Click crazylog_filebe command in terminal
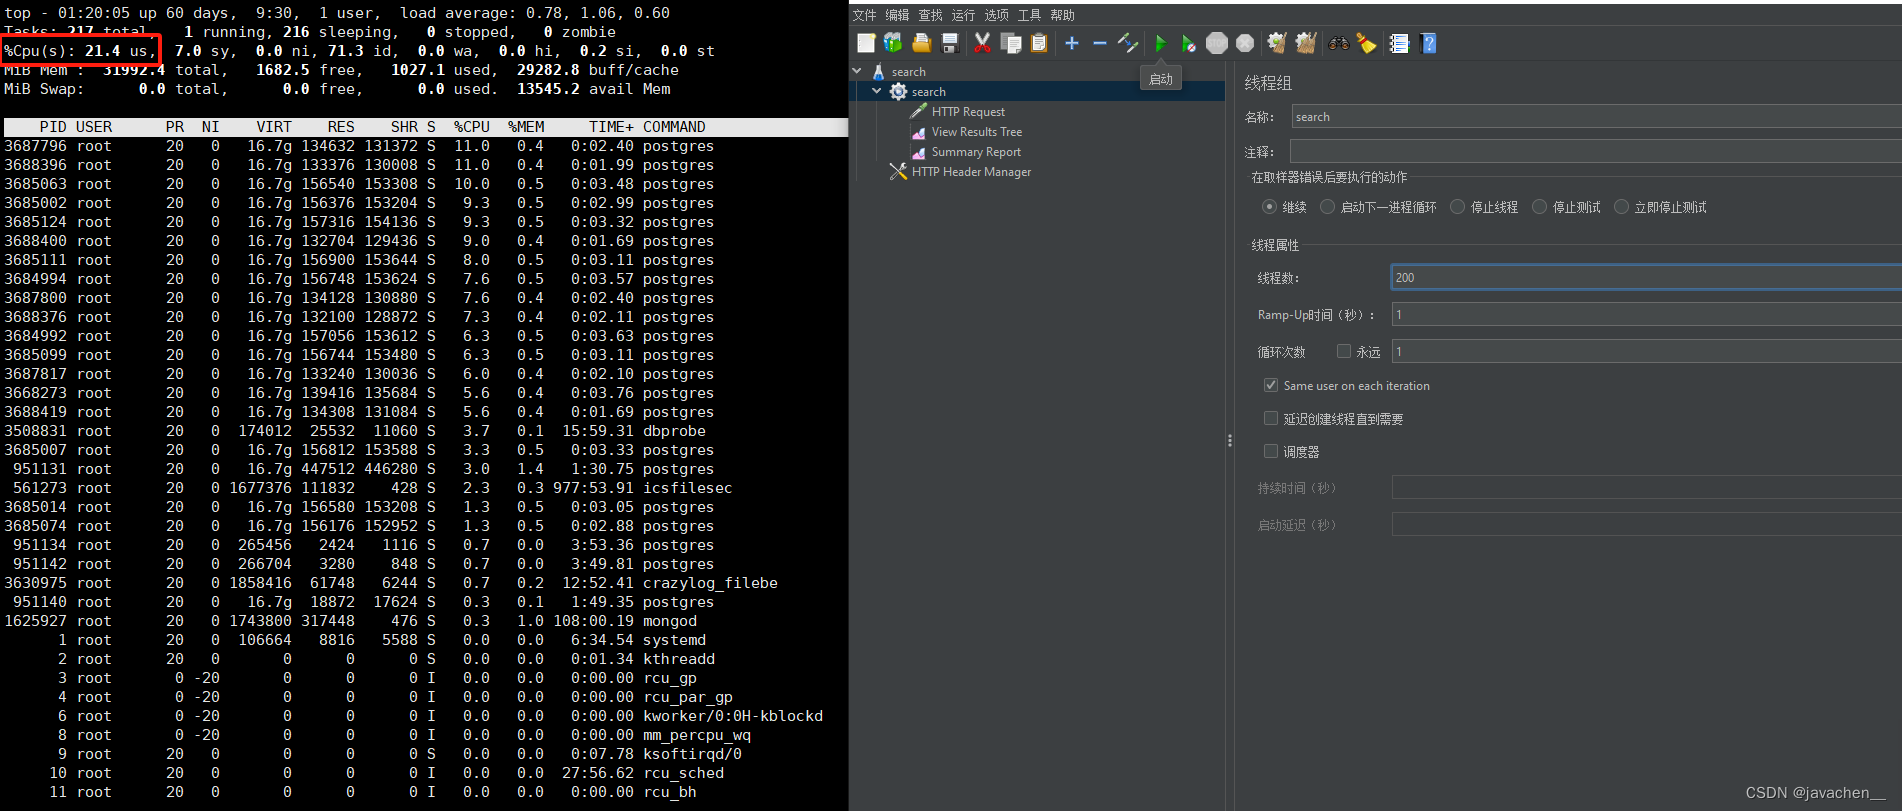 [x=710, y=583]
